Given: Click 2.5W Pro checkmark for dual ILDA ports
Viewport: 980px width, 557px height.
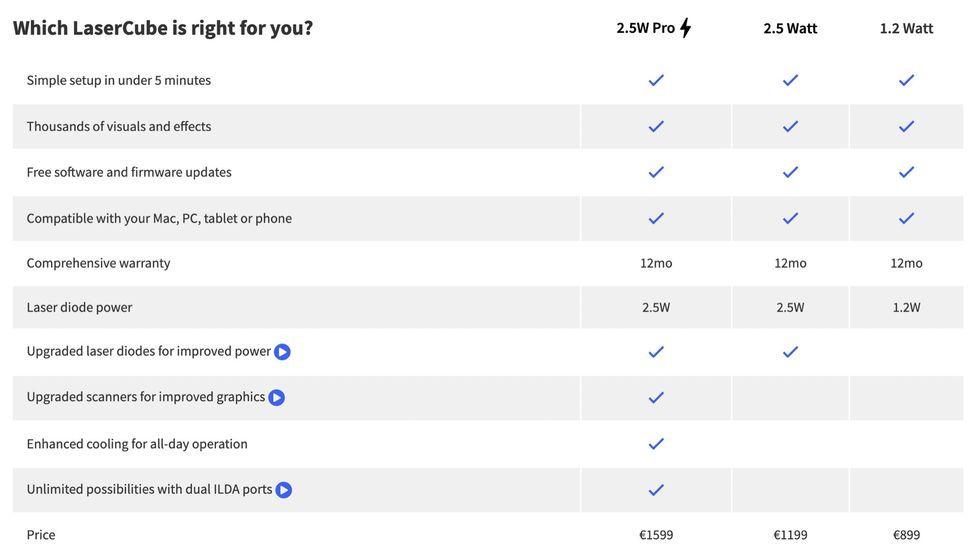Looking at the screenshot, I should click(656, 490).
